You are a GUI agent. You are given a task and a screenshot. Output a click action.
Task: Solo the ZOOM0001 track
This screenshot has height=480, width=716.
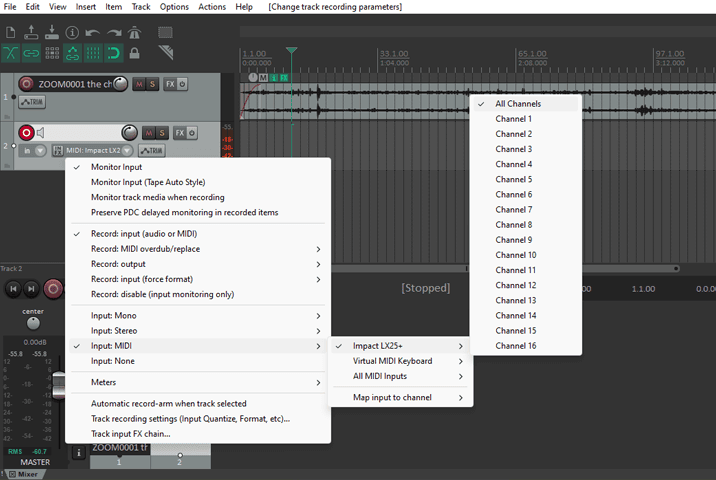coord(152,84)
